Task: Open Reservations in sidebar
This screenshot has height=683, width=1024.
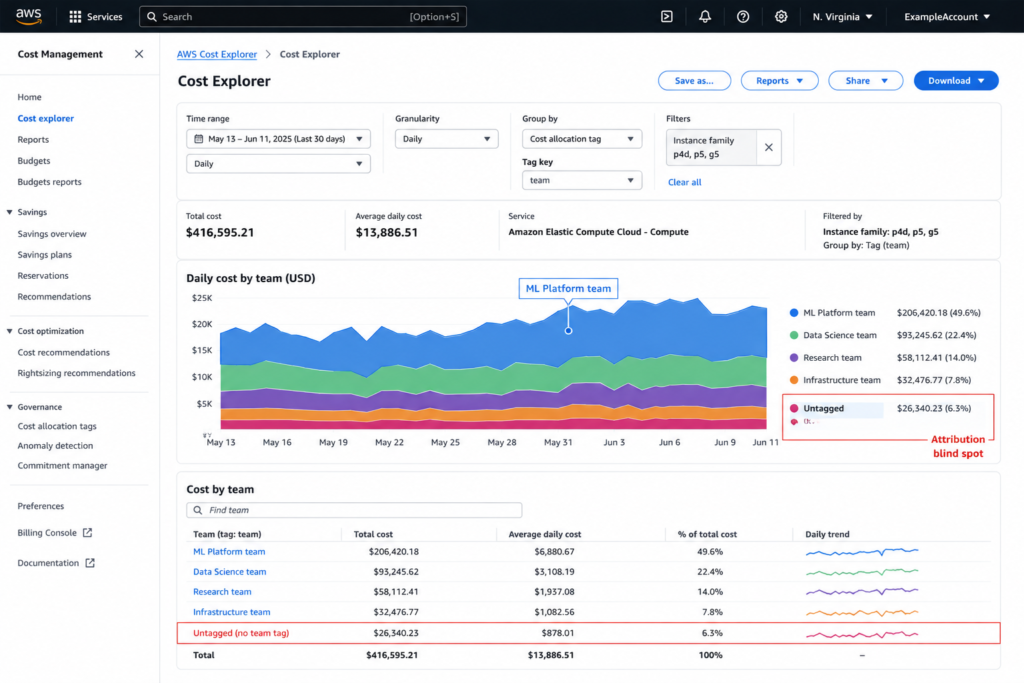Action: (43, 276)
